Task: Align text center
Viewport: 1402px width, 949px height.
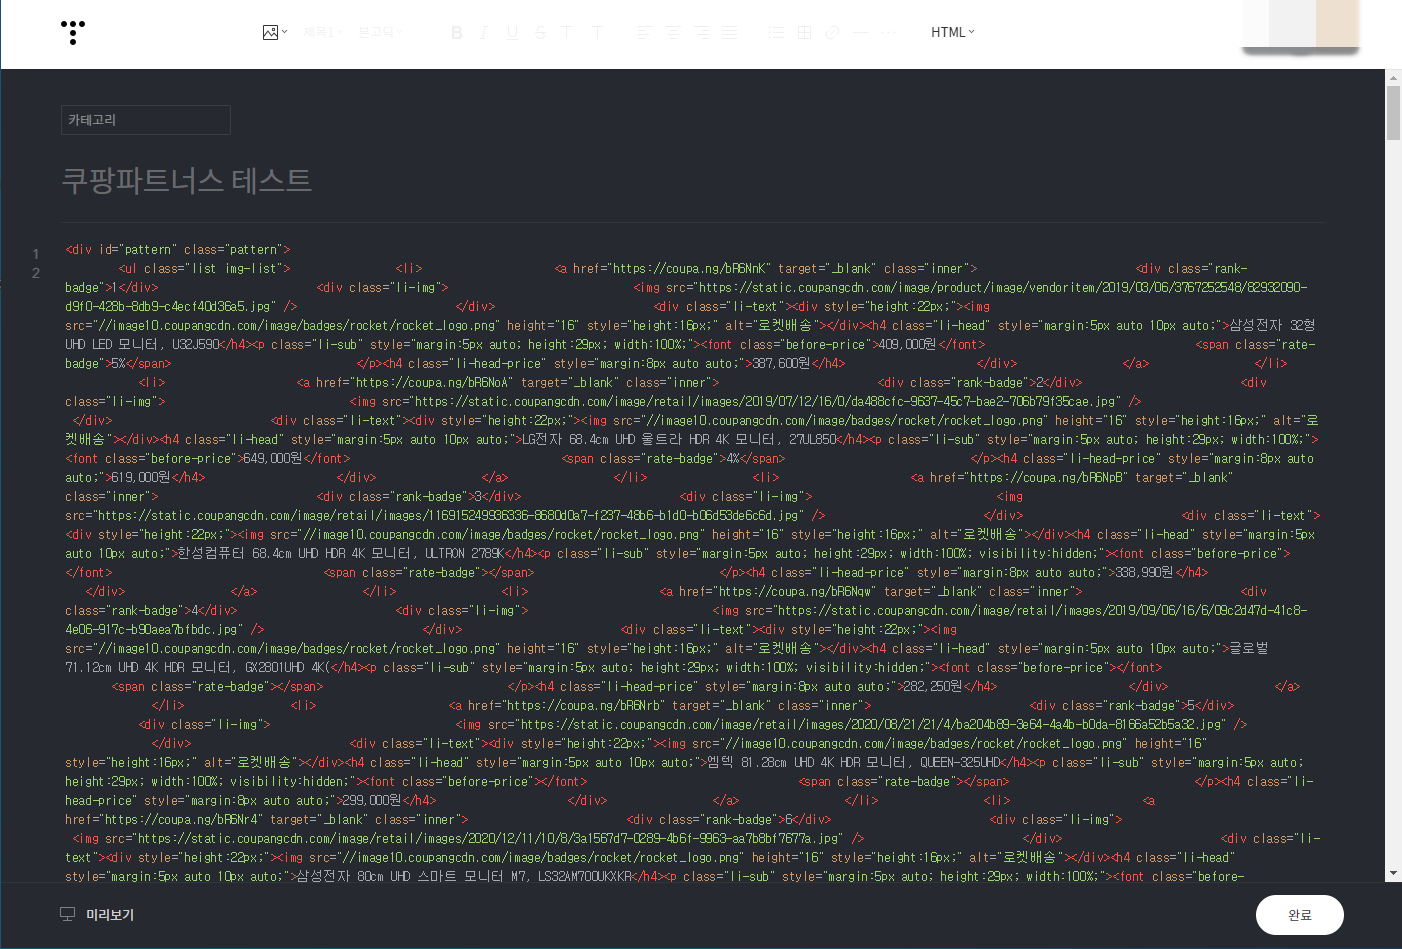Action: coord(673,32)
